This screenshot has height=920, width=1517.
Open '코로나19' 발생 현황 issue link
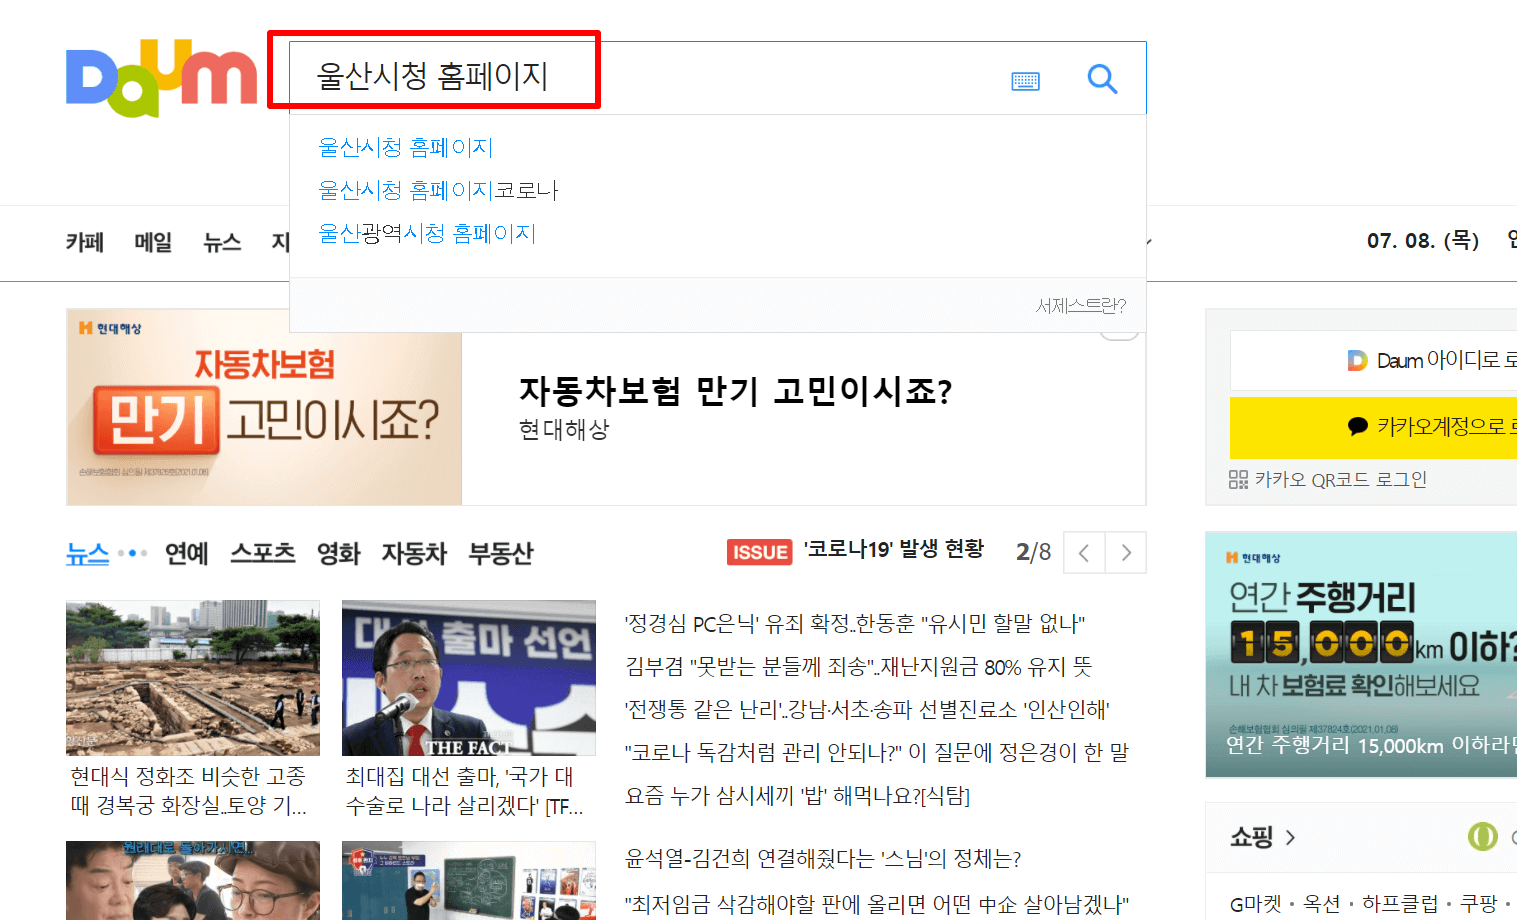click(894, 549)
